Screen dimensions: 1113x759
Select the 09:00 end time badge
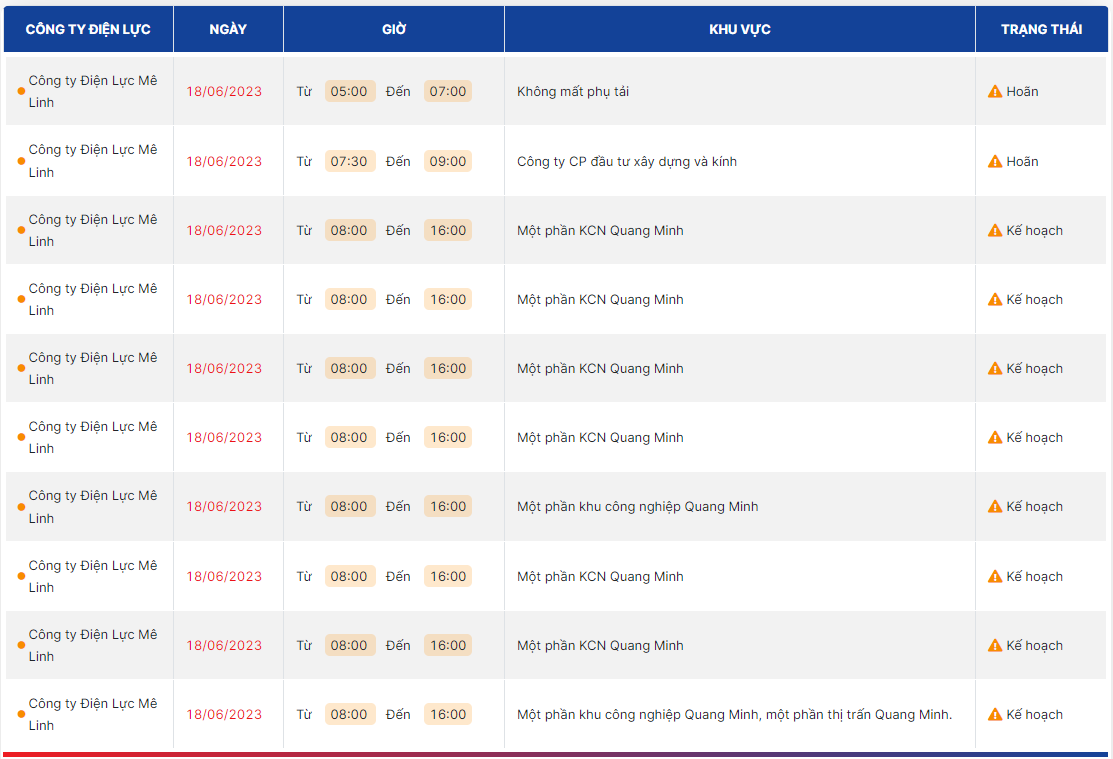(448, 161)
